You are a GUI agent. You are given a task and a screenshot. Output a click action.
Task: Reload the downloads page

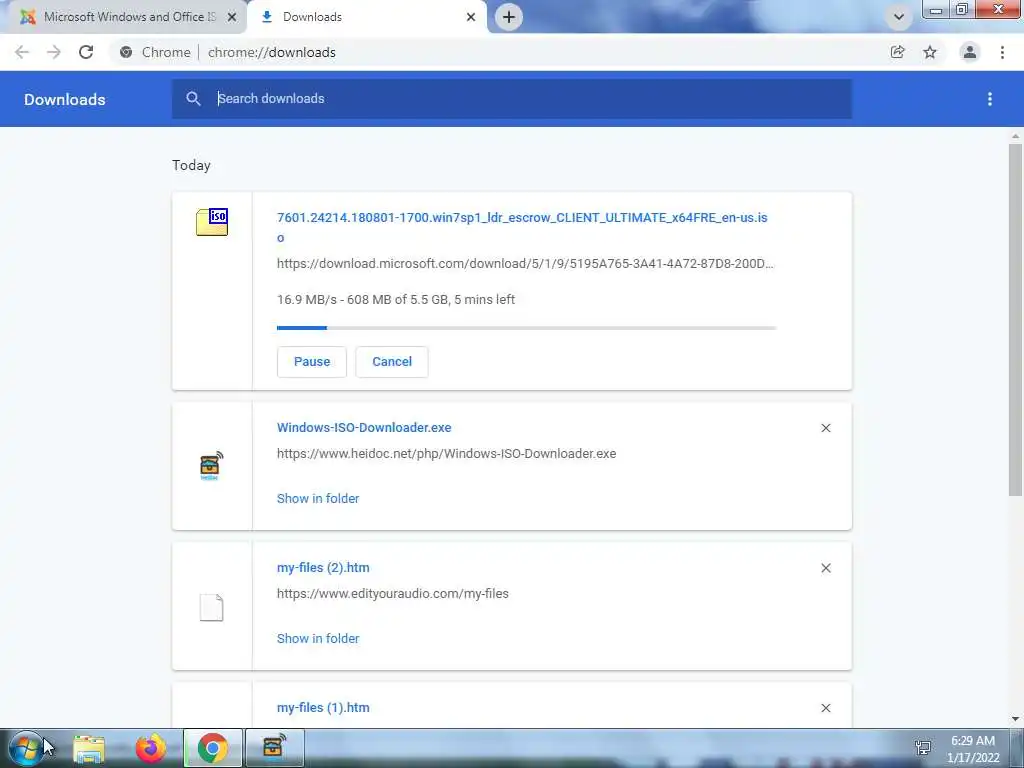click(86, 52)
